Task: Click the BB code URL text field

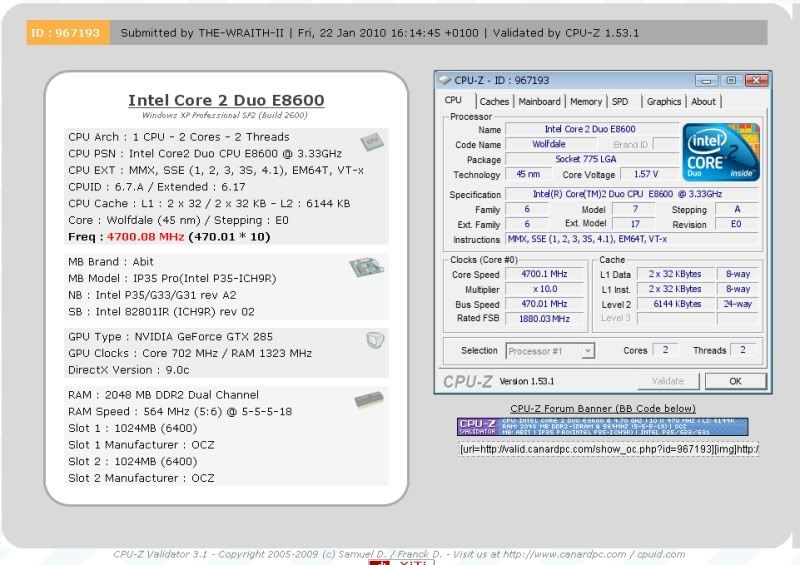Action: pyautogui.click(x=609, y=449)
